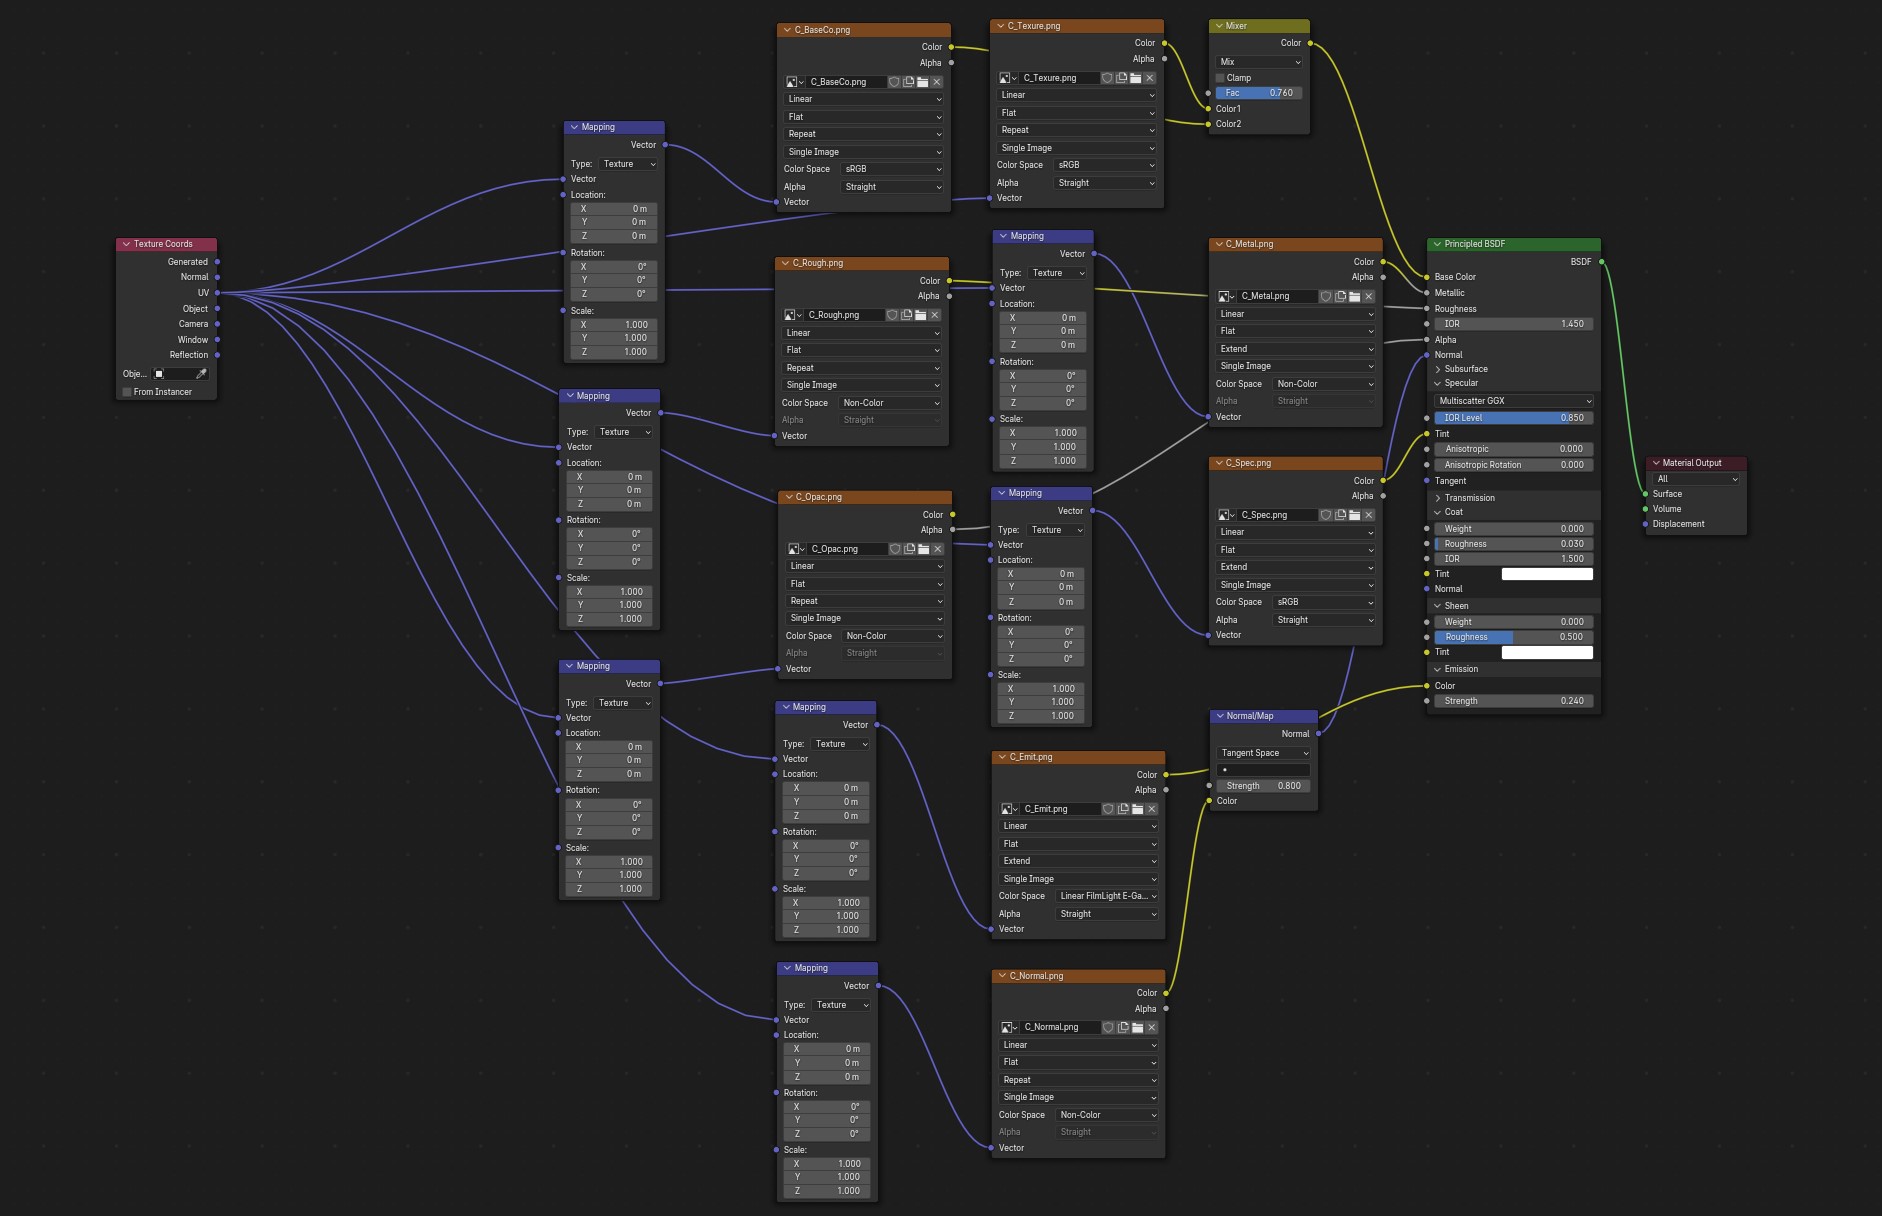Click Emission Strength 0.240 field
The height and width of the screenshot is (1216, 1882).
pyautogui.click(x=1514, y=701)
